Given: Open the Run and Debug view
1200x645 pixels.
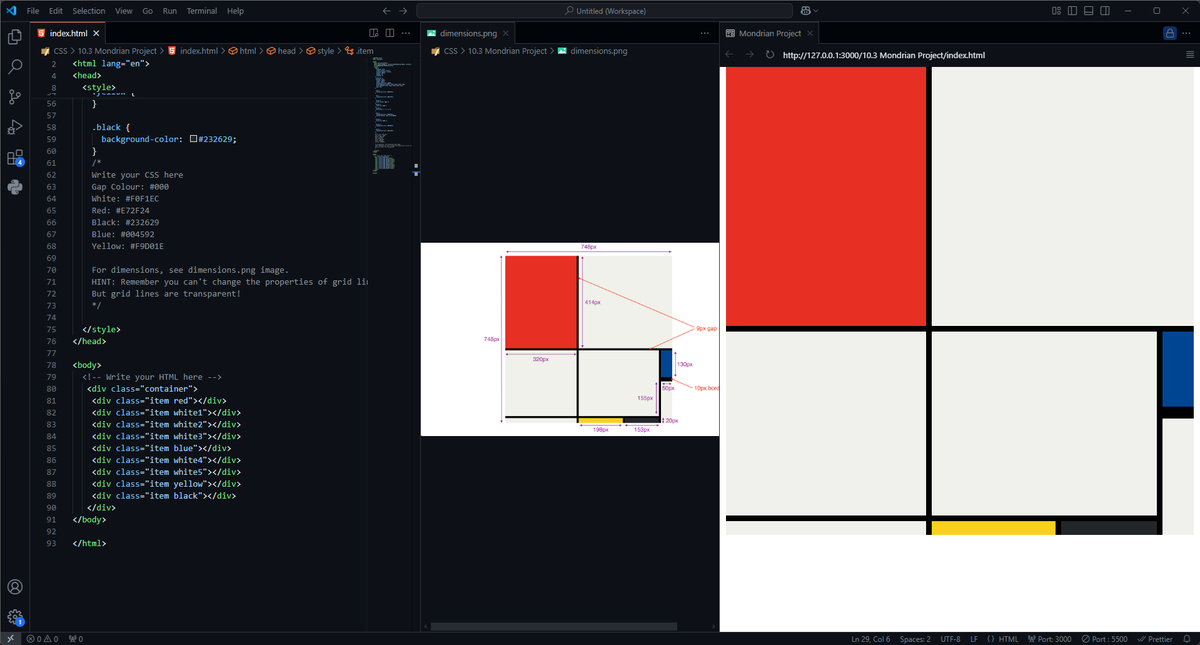Looking at the screenshot, I should click(x=15, y=127).
